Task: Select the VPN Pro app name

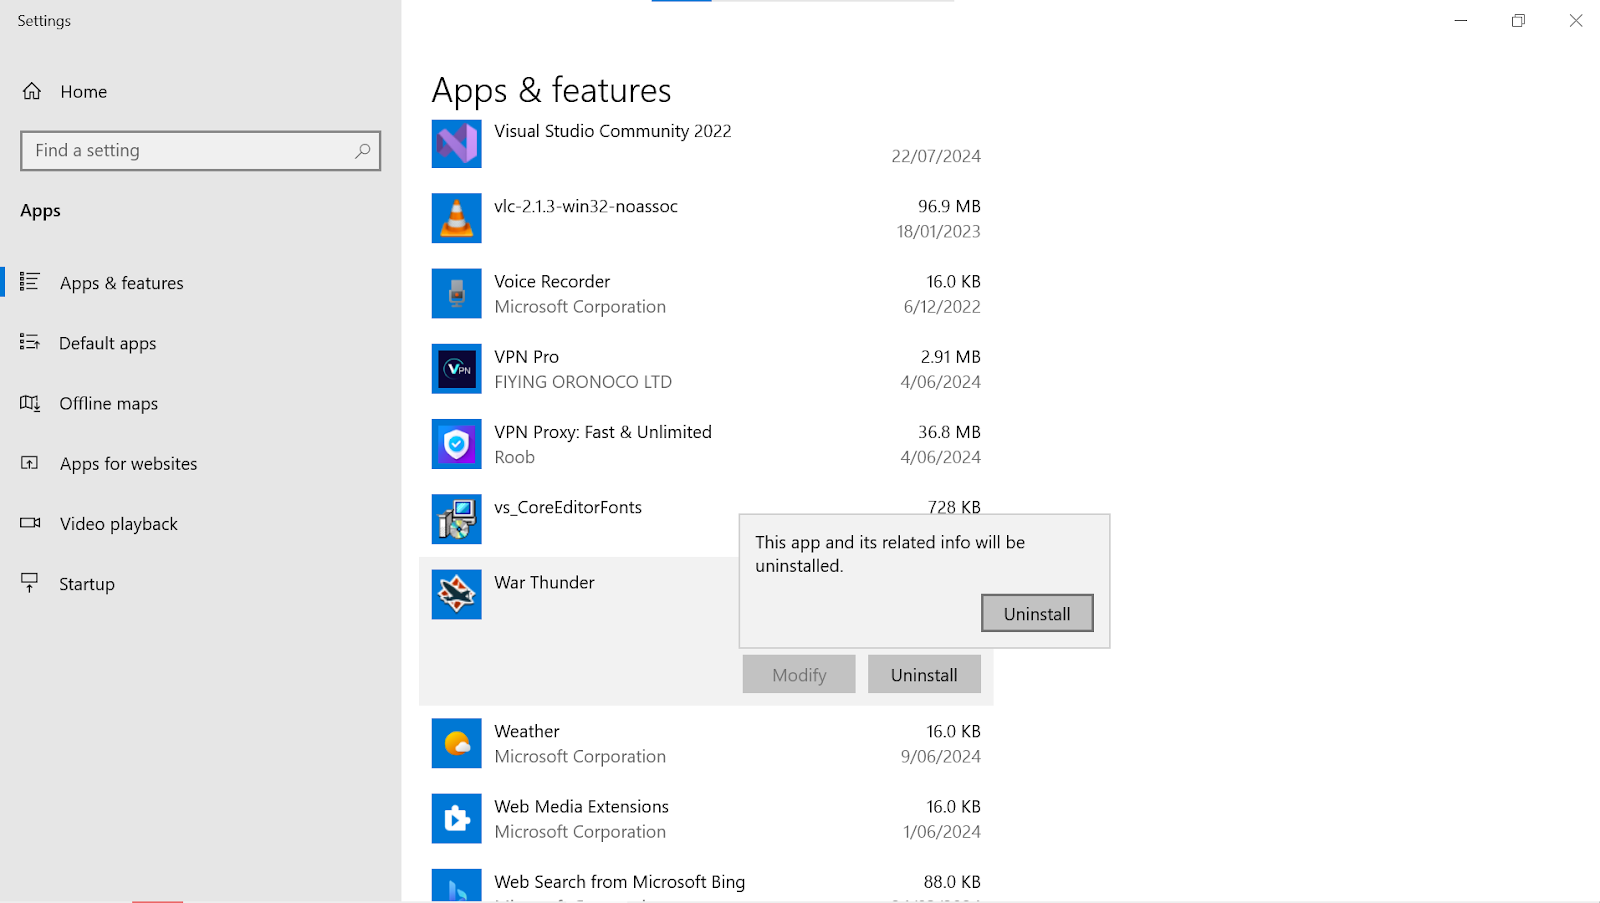Action: point(527,357)
